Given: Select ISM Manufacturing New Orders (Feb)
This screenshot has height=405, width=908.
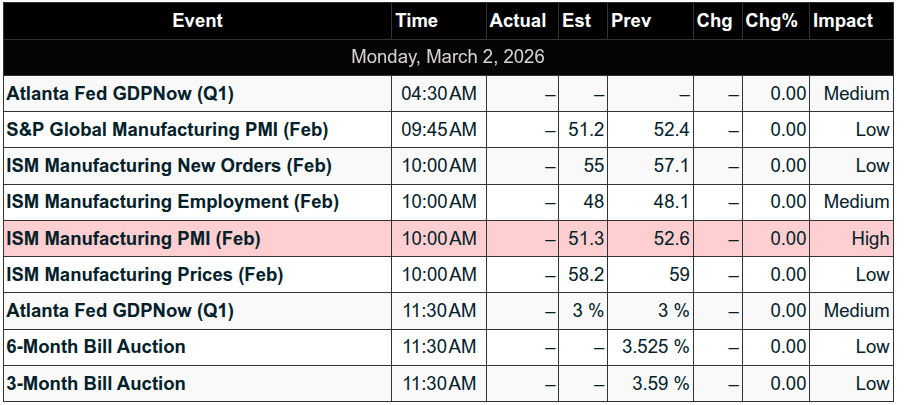Looking at the screenshot, I should (x=169, y=166).
